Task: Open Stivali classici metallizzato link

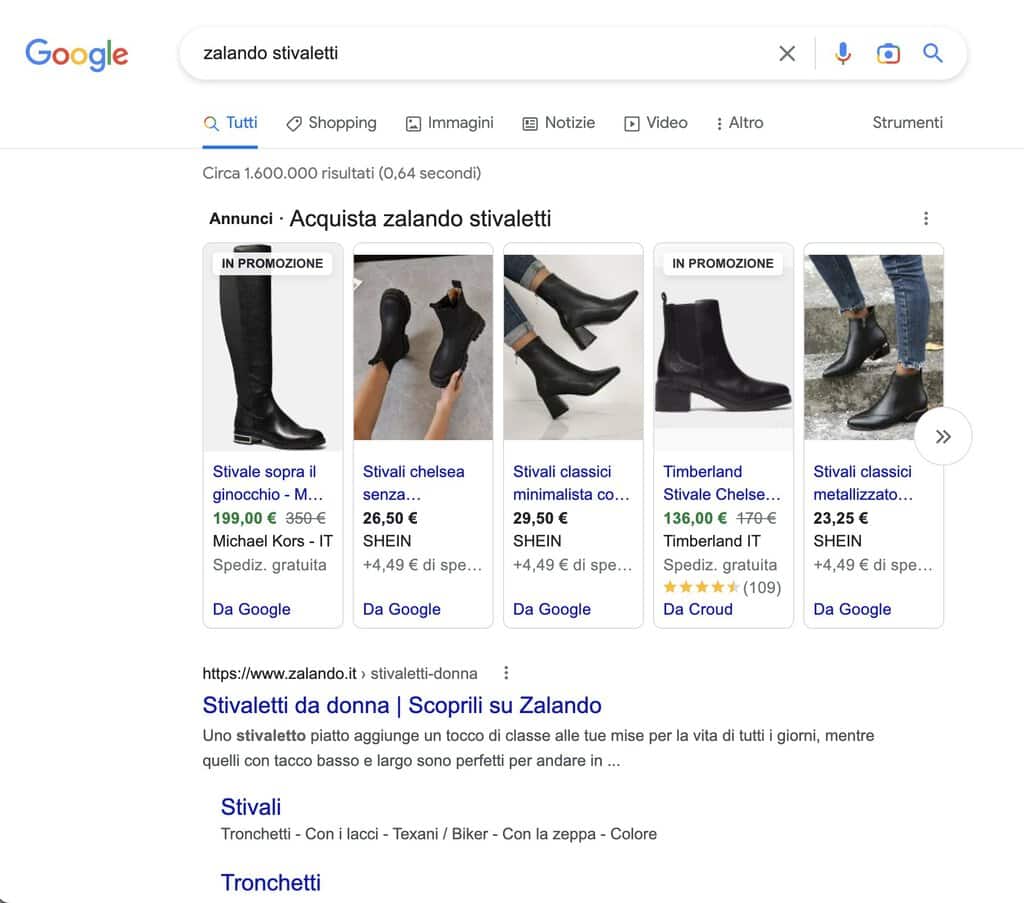Action: click(x=863, y=483)
